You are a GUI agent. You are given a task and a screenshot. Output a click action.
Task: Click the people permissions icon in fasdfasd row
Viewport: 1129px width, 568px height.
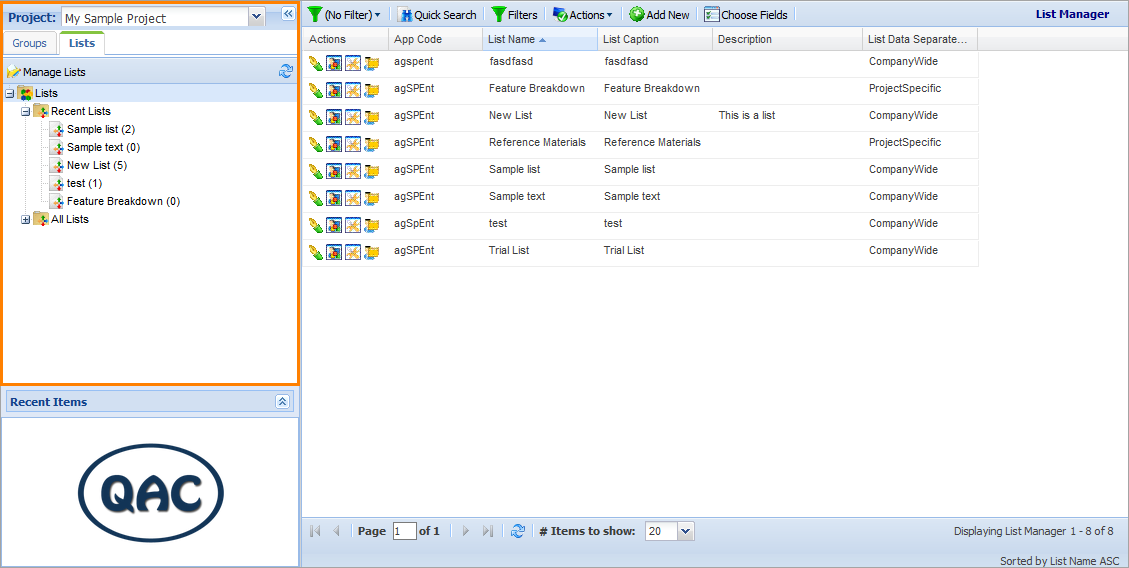pyautogui.click(x=334, y=63)
